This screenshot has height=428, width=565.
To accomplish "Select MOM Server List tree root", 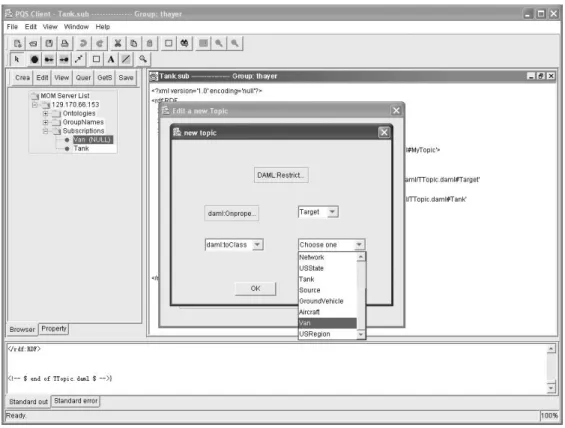I will coord(65,96).
